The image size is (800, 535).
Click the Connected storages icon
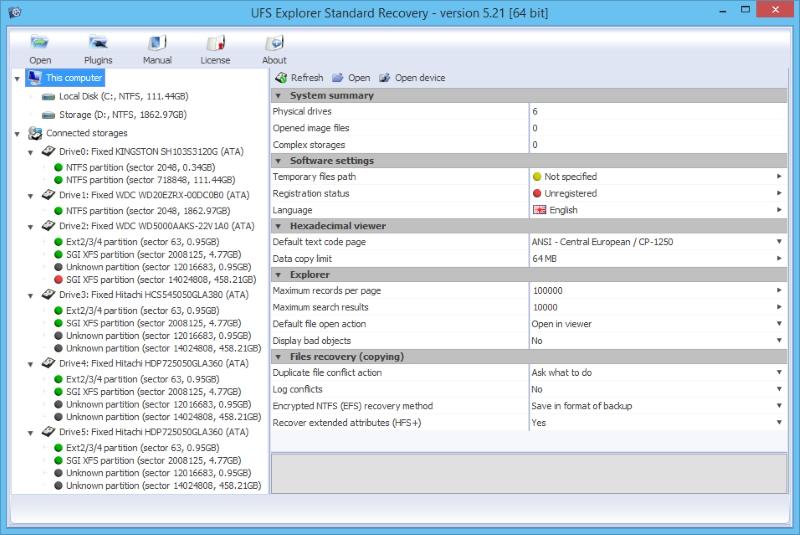pos(35,133)
